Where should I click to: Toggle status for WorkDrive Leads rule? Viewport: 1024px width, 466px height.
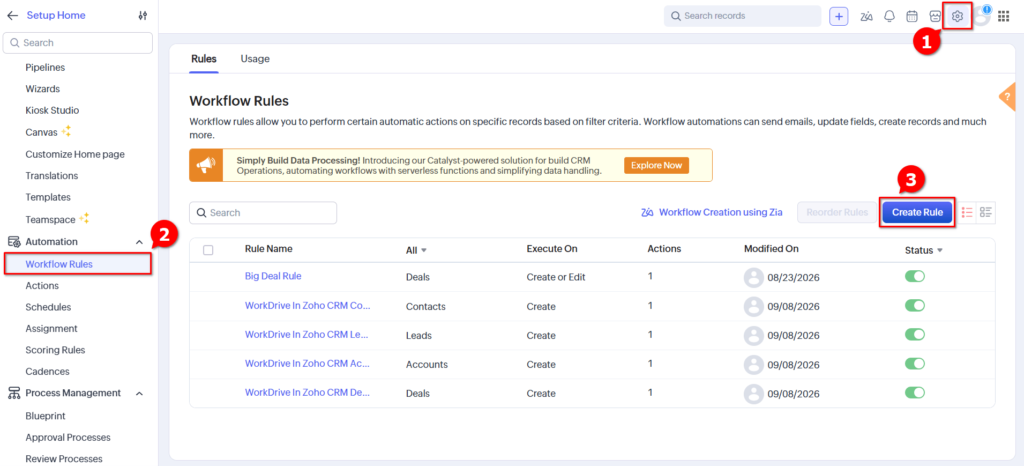point(915,334)
